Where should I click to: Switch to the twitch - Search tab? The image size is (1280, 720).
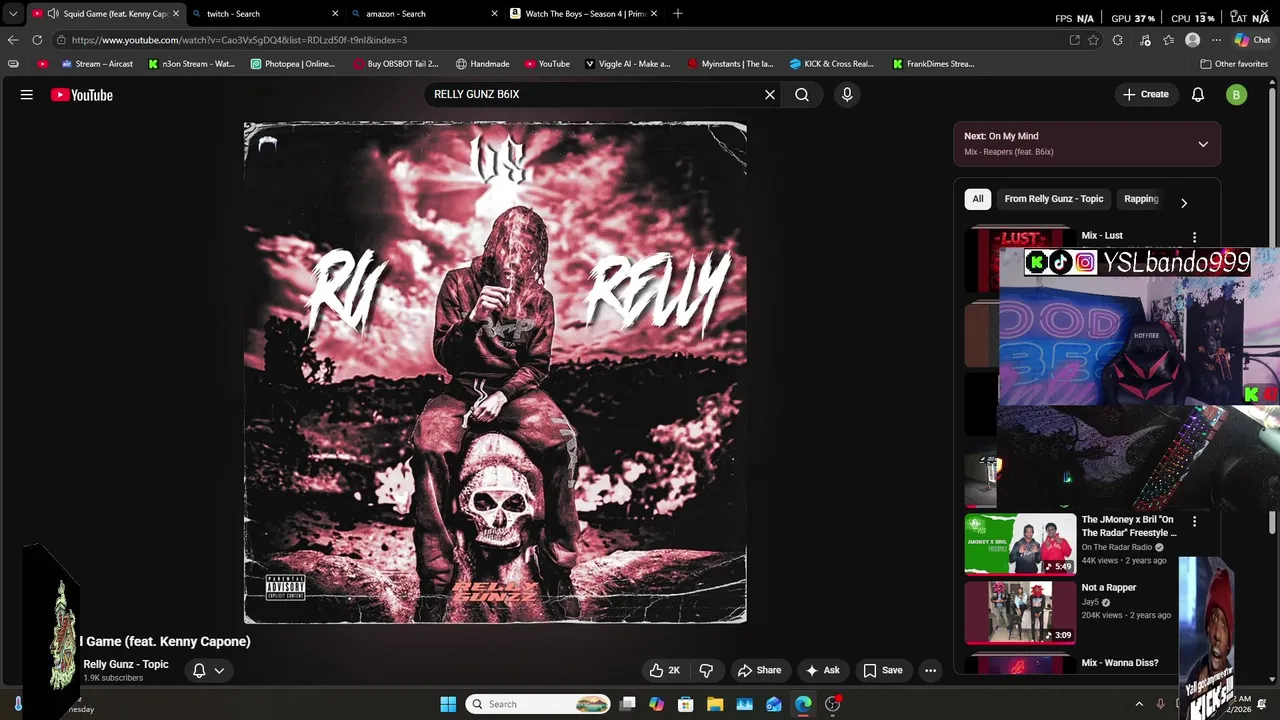coord(264,14)
